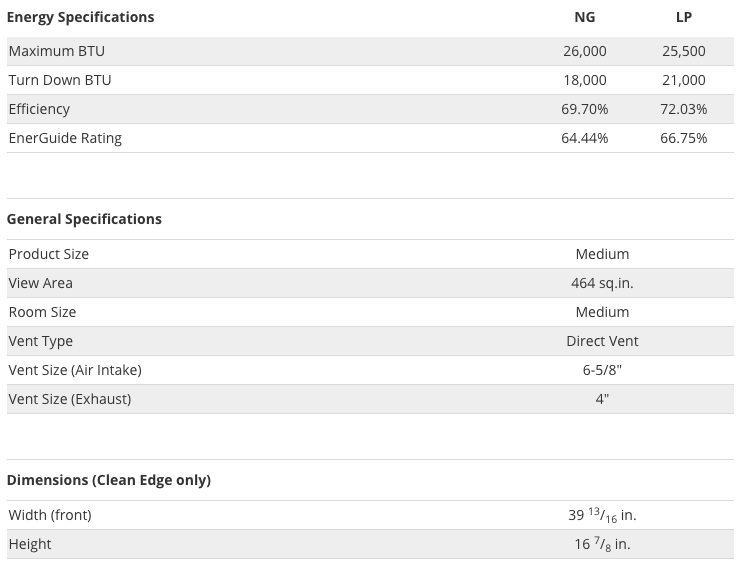The width and height of the screenshot is (737, 564).
Task: Click the Dimensions (Clean Edge only) heading
Action: point(109,480)
